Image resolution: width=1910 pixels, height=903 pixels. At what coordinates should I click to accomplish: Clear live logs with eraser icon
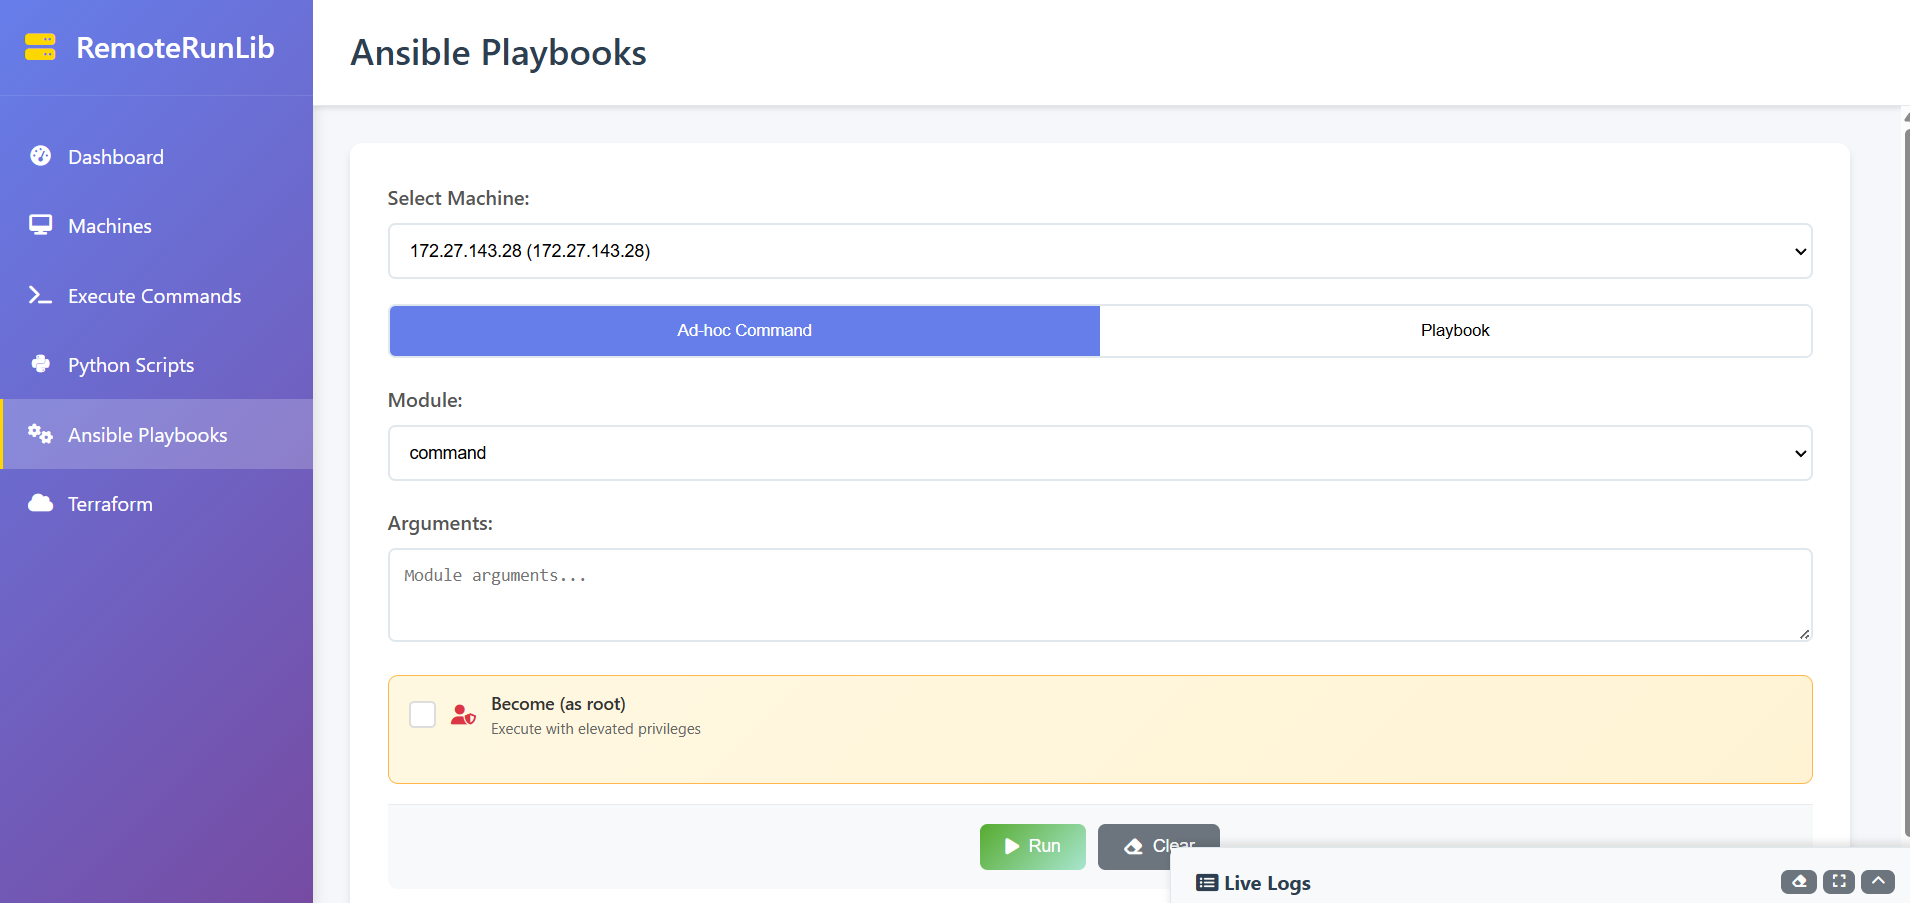point(1799,882)
